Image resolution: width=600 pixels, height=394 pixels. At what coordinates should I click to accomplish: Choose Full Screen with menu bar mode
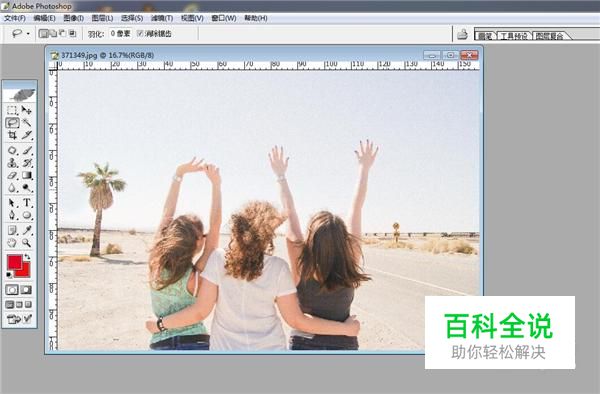[19, 305]
